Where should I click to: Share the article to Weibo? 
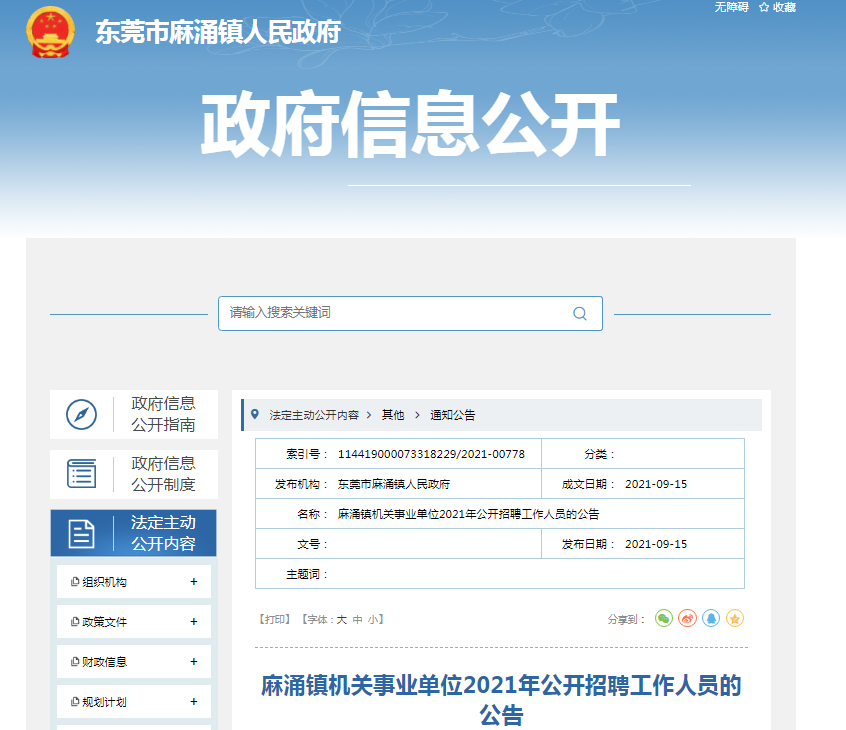688,619
